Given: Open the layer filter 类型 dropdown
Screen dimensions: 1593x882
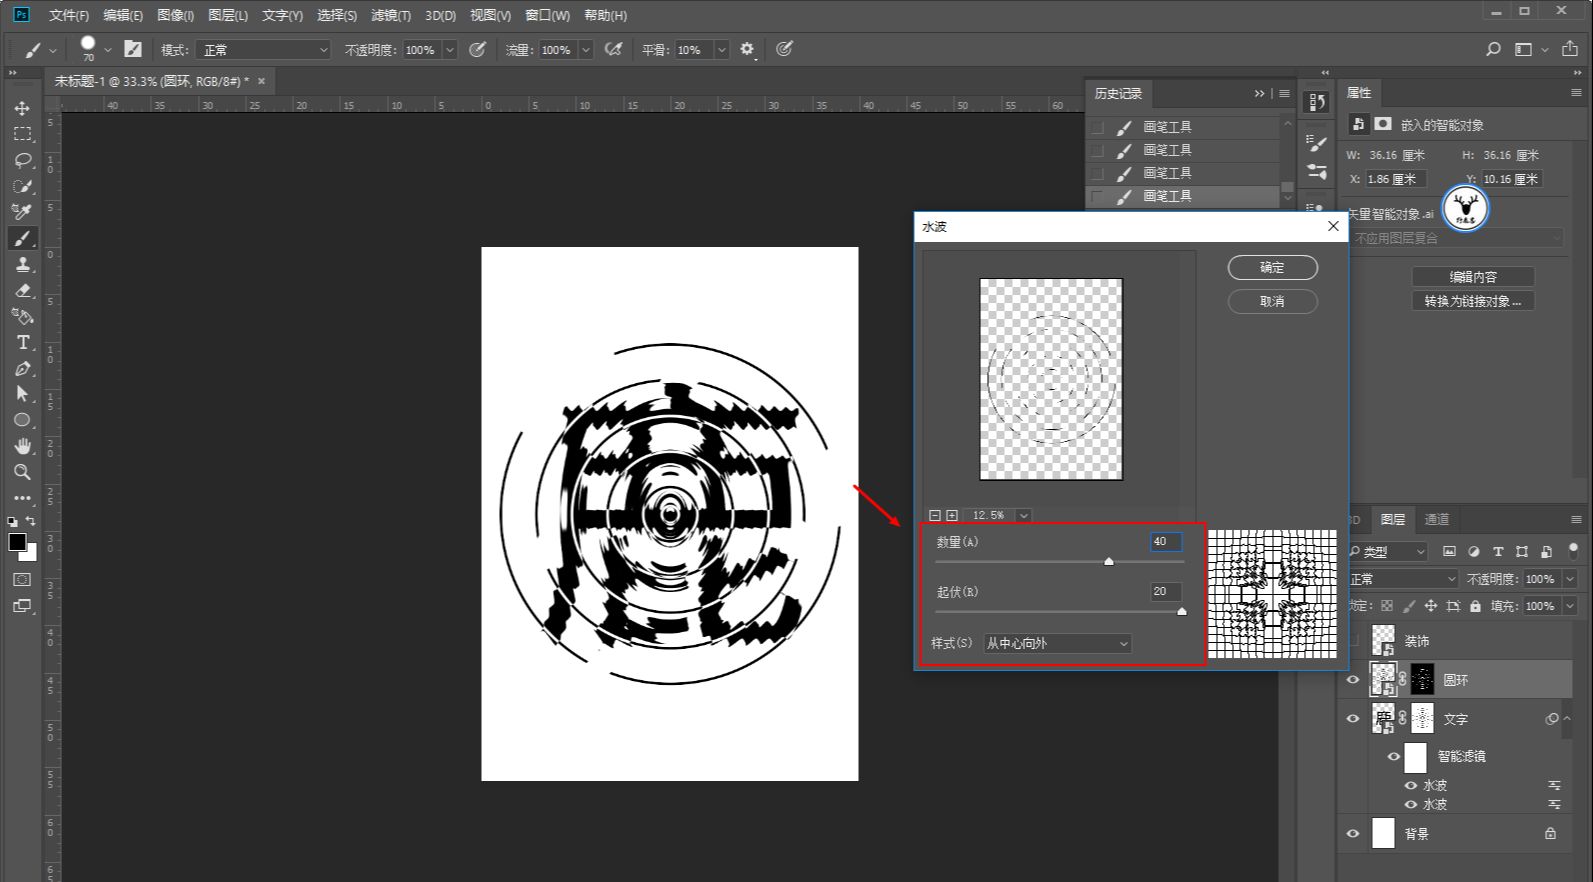Looking at the screenshot, I should click(x=1388, y=551).
